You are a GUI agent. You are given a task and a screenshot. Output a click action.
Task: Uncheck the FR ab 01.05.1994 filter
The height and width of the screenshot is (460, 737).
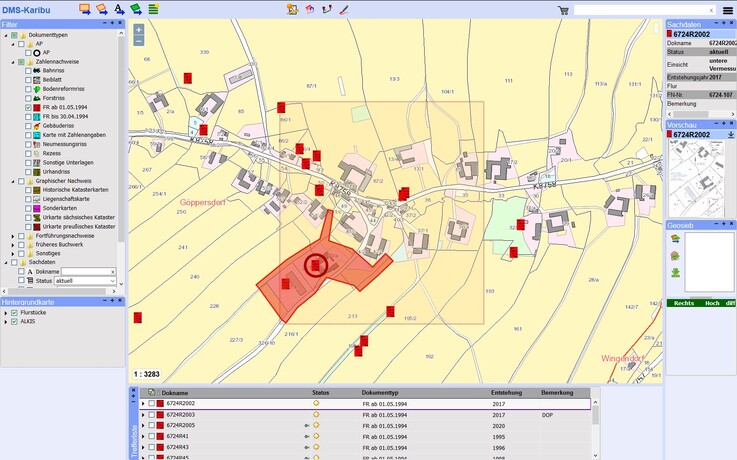point(29,107)
